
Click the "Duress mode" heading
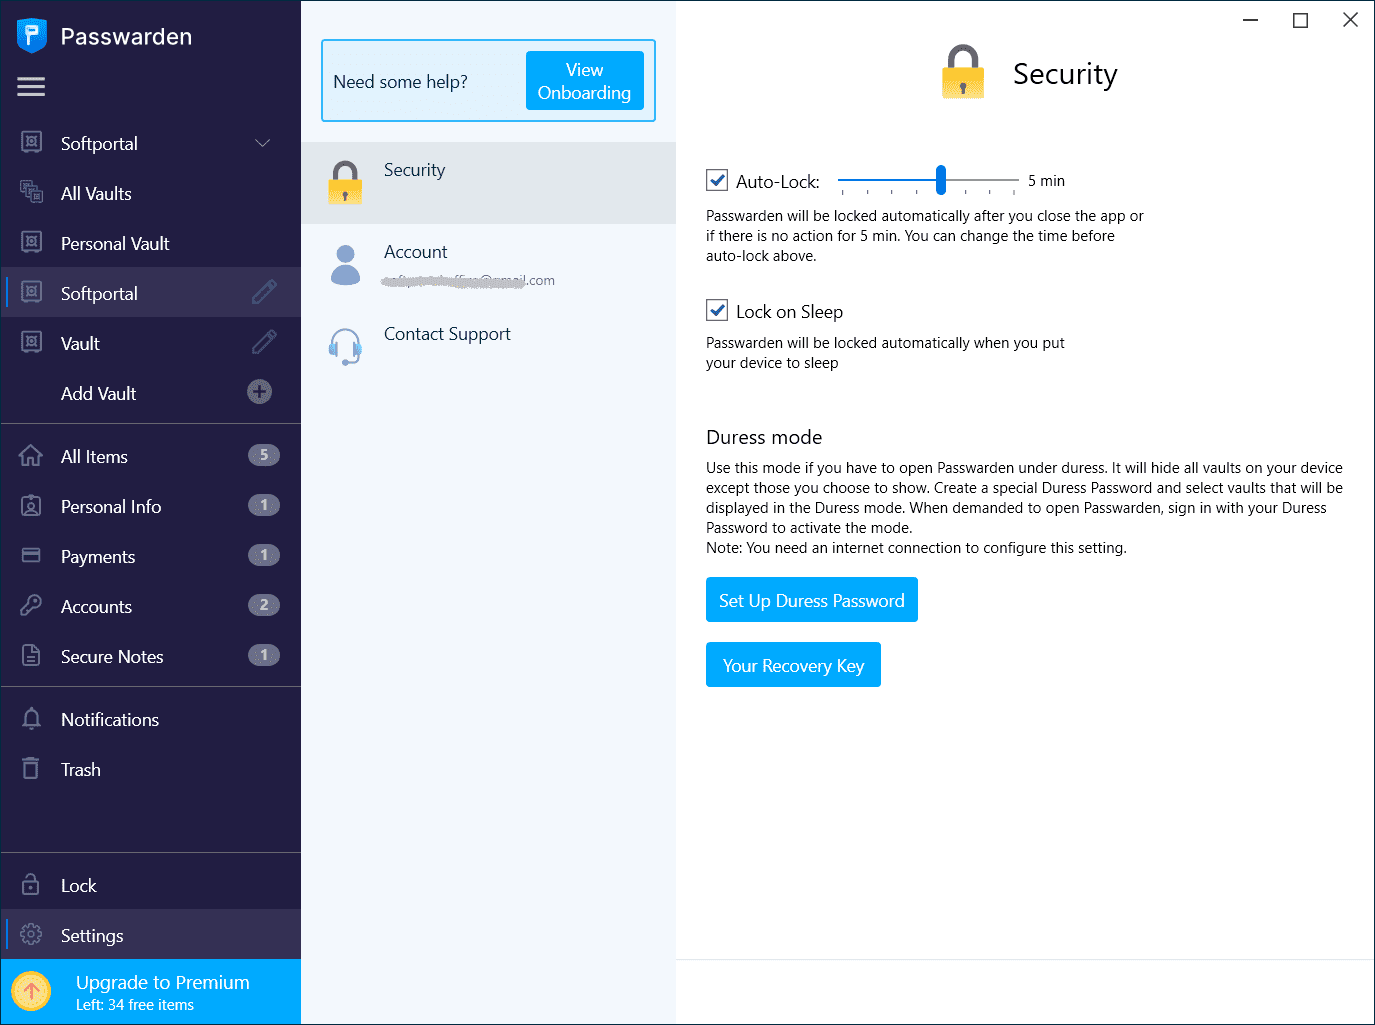764,437
